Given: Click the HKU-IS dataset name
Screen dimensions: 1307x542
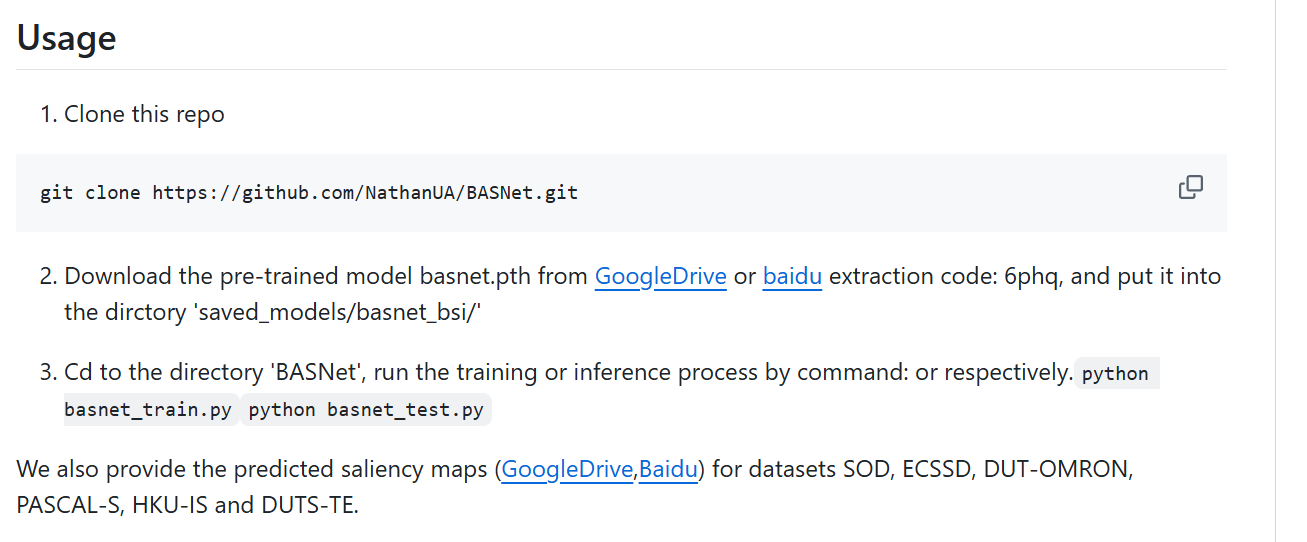Looking at the screenshot, I should 171,504.
